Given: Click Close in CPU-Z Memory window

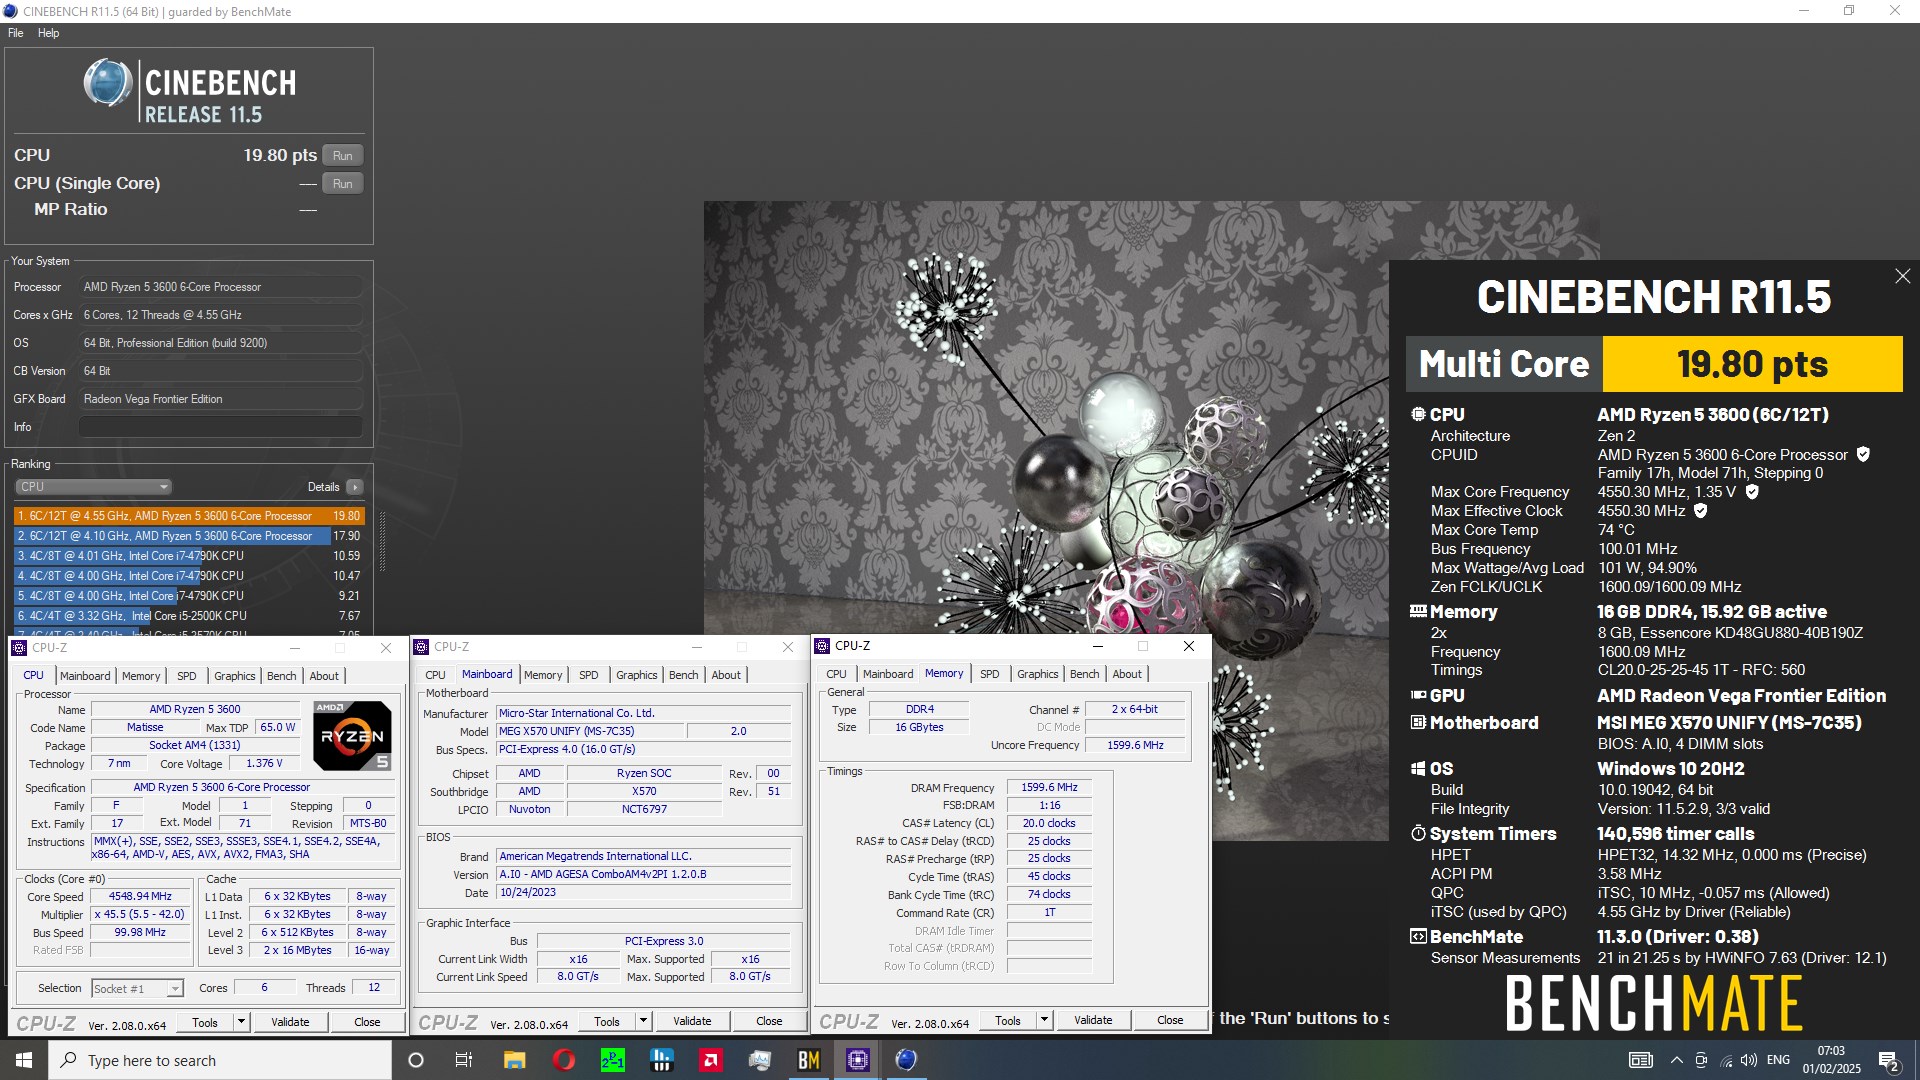Looking at the screenshot, I should click(x=1170, y=1020).
